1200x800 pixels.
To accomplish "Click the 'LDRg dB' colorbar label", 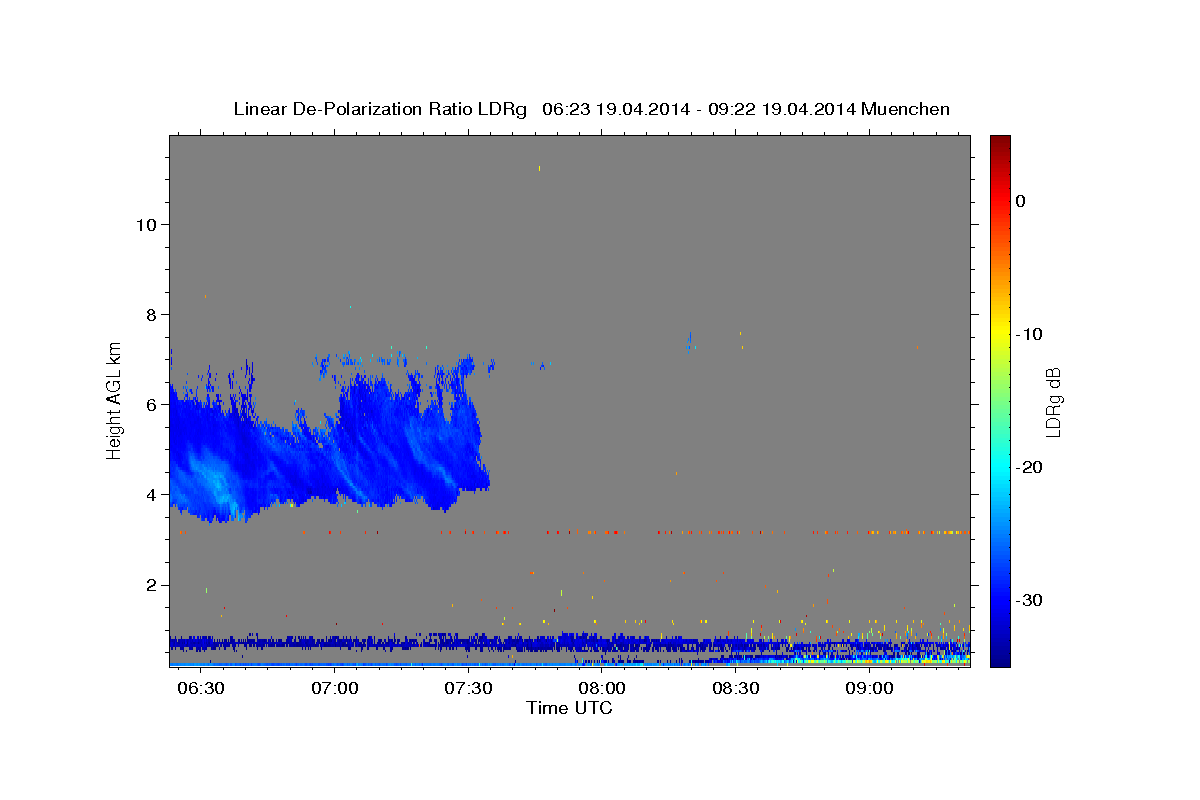I will (1053, 402).
